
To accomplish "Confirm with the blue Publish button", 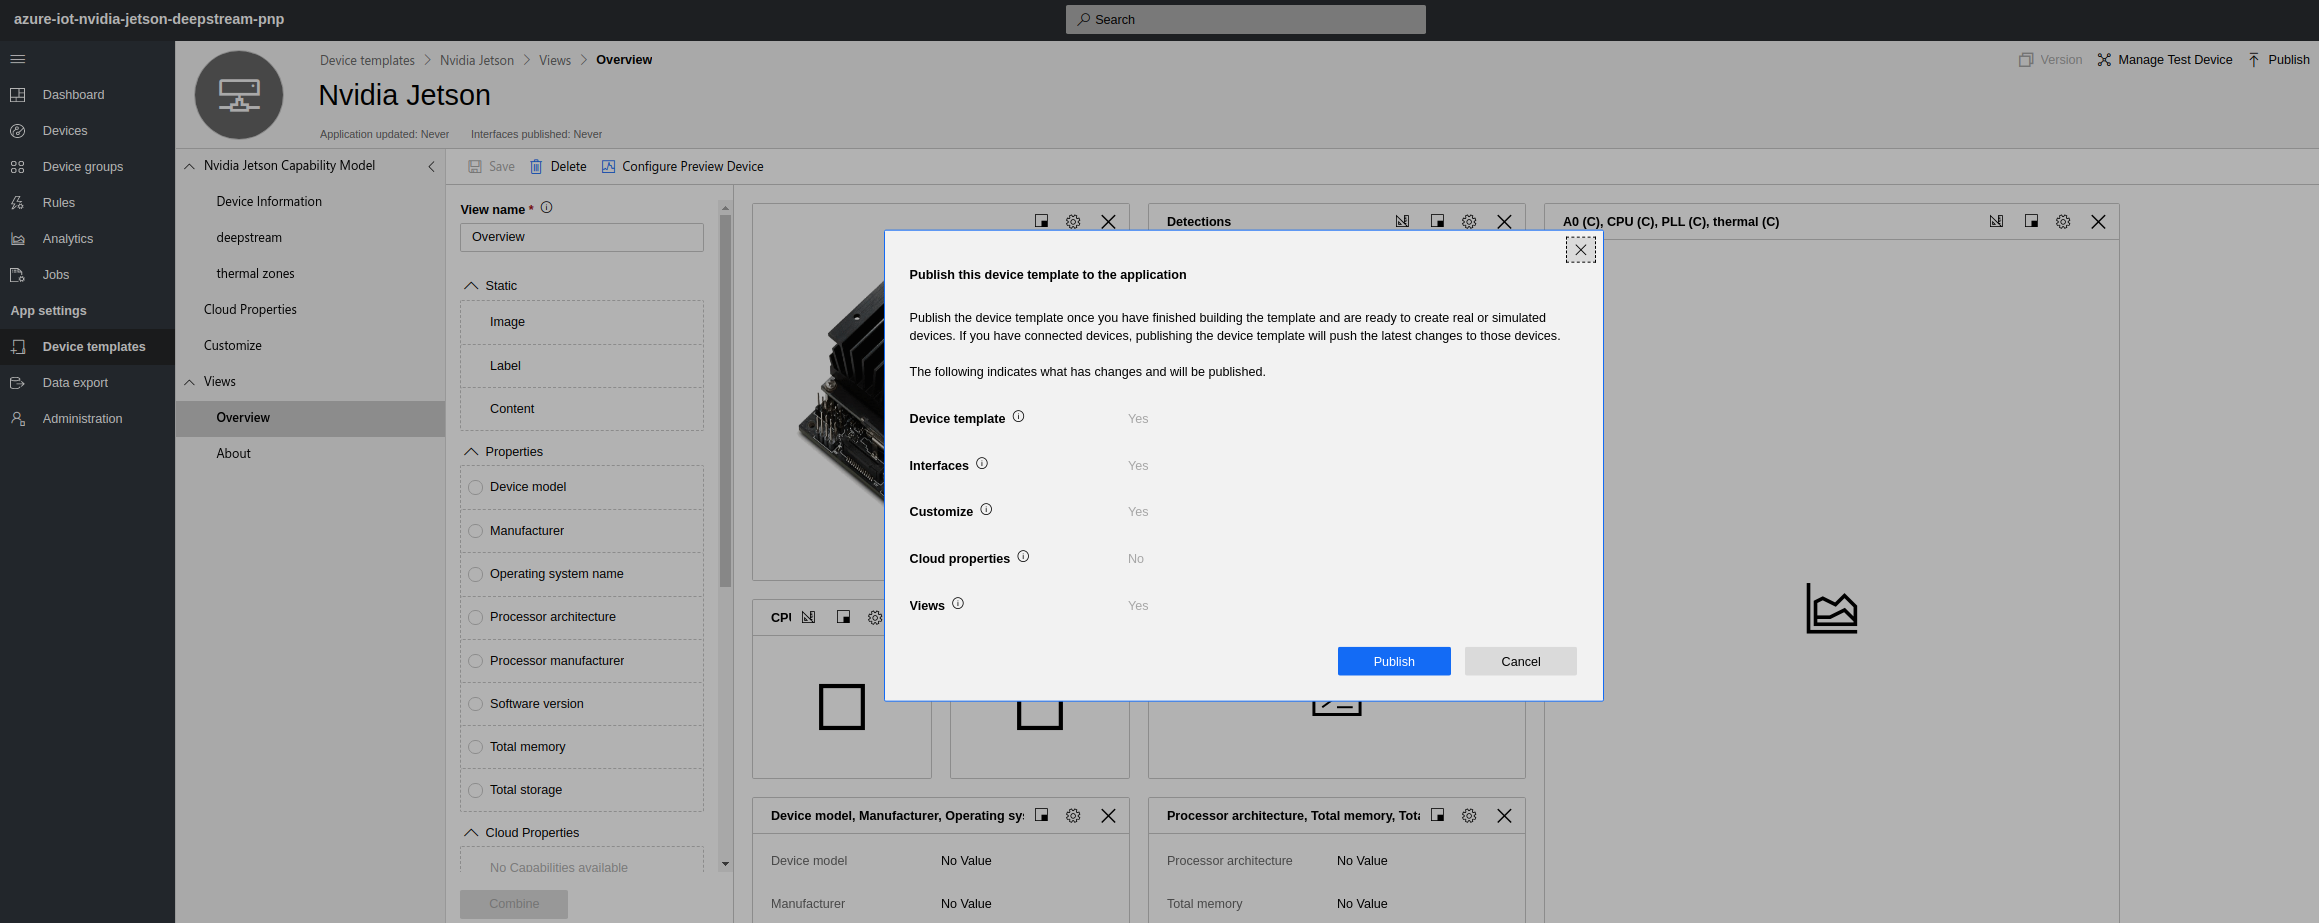I will 1394,661.
